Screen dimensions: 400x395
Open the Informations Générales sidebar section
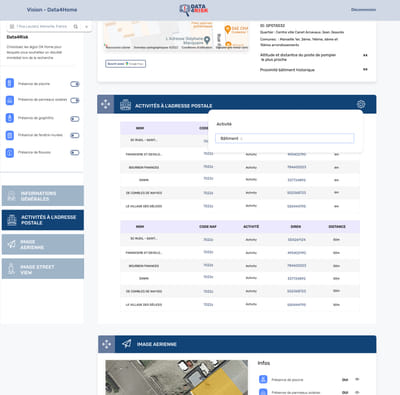(x=43, y=196)
